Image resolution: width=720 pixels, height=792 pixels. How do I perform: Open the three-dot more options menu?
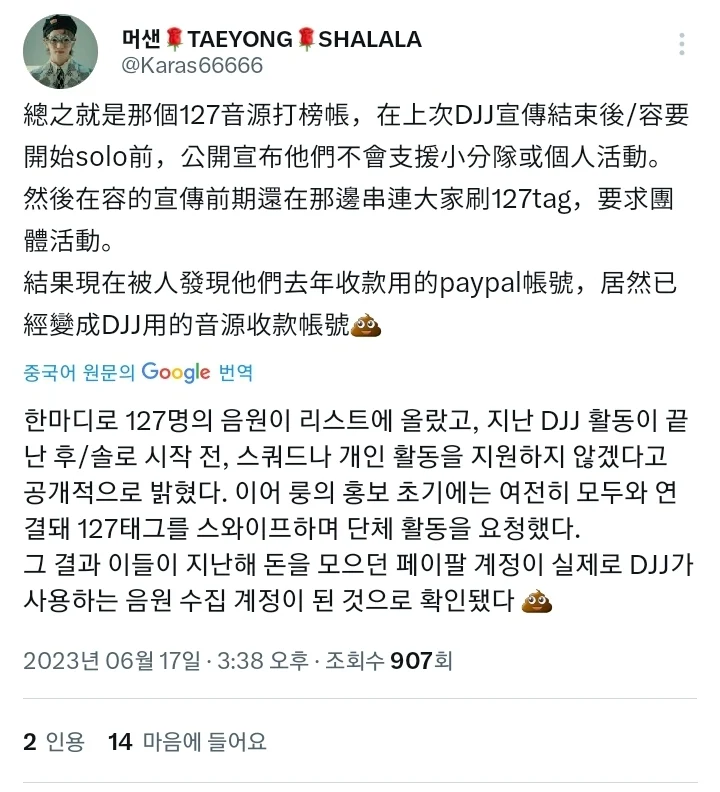(x=682, y=44)
